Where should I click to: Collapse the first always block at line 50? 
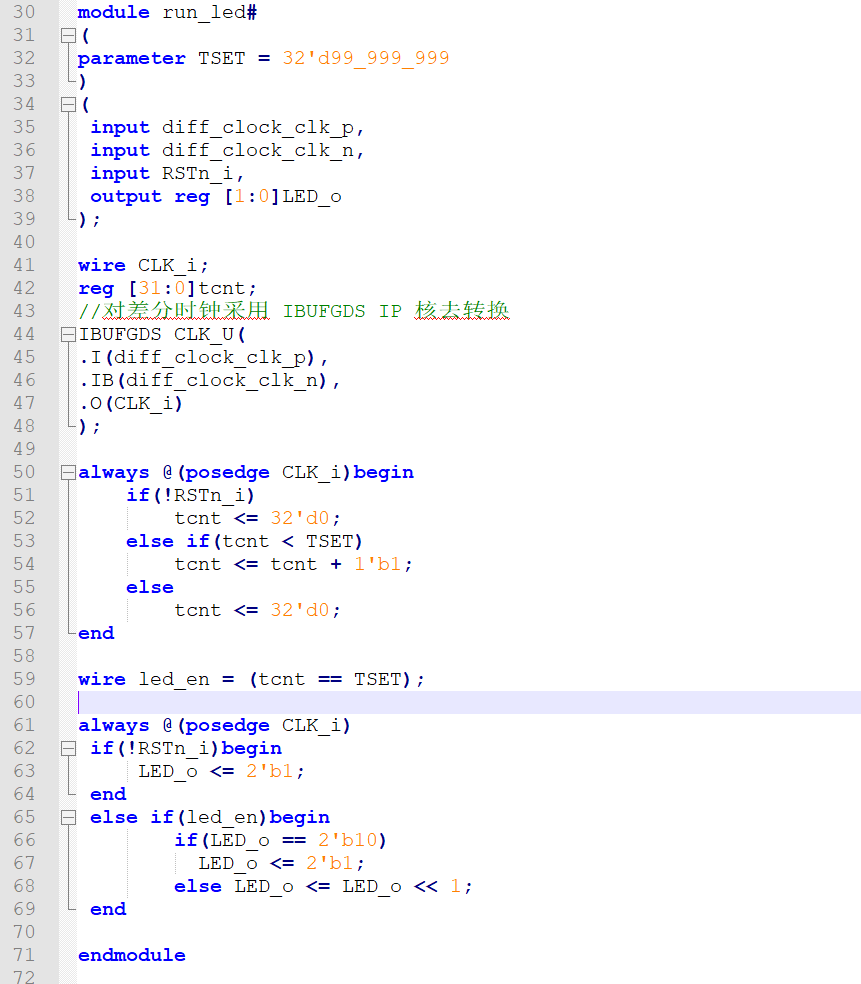click(x=67, y=473)
